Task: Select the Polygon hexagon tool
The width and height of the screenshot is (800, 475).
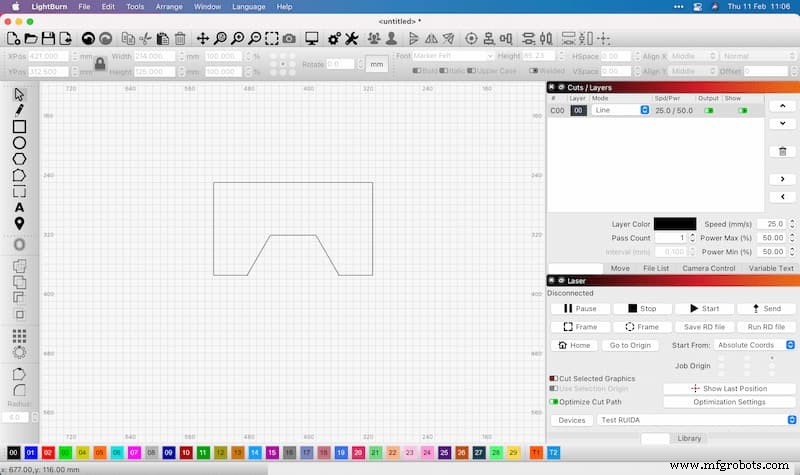Action: pyautogui.click(x=19, y=159)
